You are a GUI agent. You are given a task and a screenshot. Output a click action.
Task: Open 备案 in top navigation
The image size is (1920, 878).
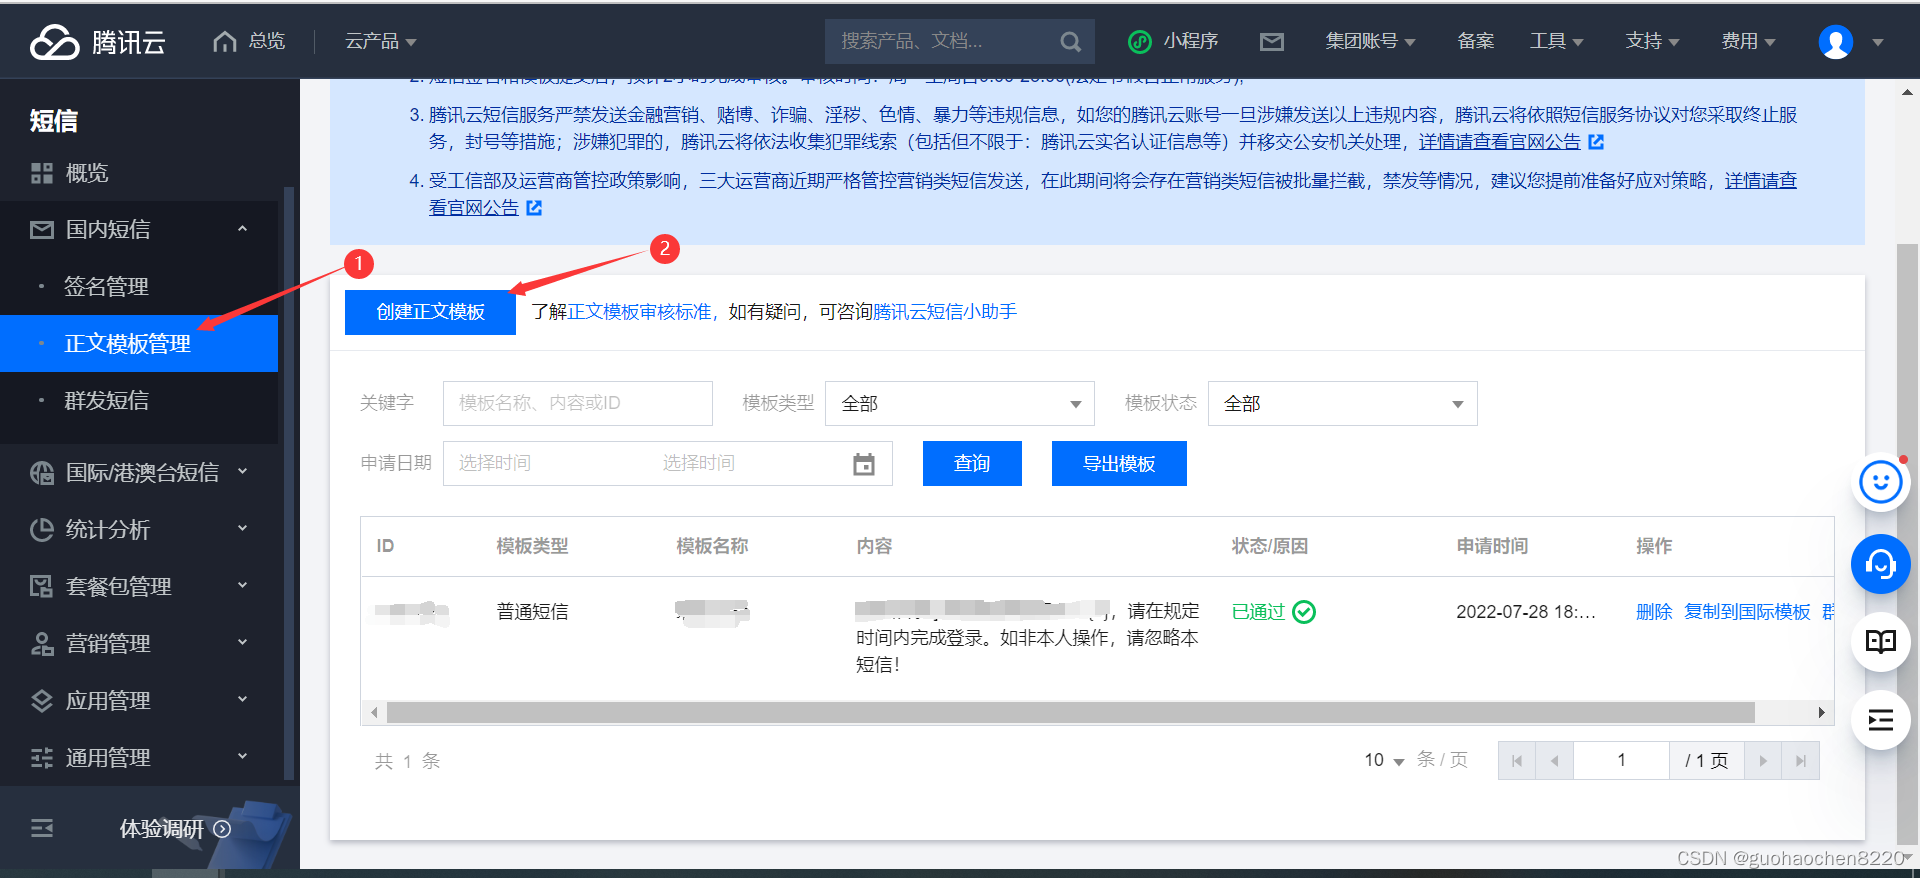point(1475,41)
